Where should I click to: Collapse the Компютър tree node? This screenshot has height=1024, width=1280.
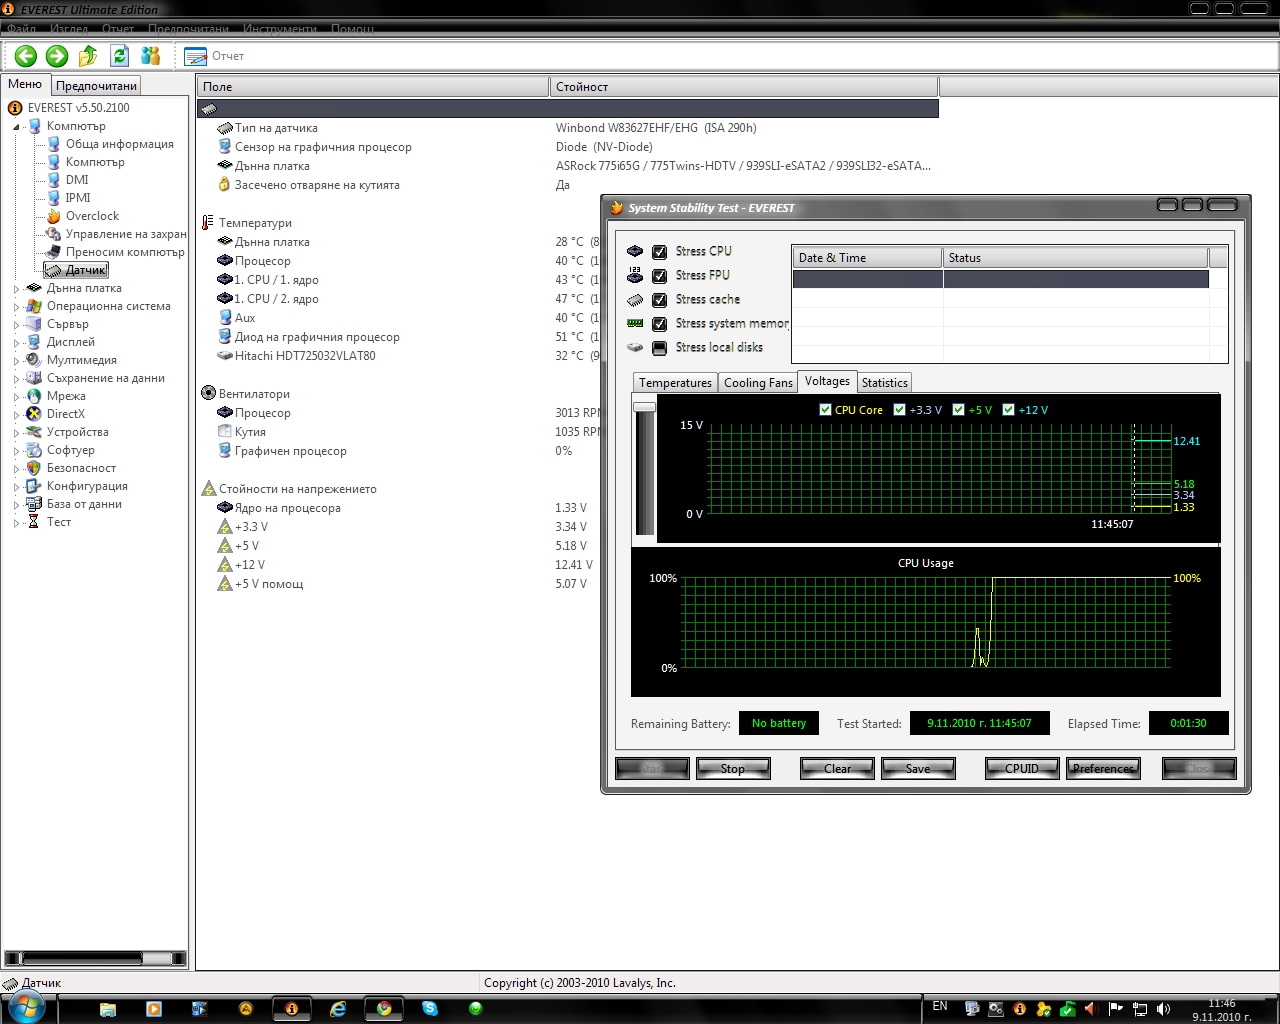point(16,127)
